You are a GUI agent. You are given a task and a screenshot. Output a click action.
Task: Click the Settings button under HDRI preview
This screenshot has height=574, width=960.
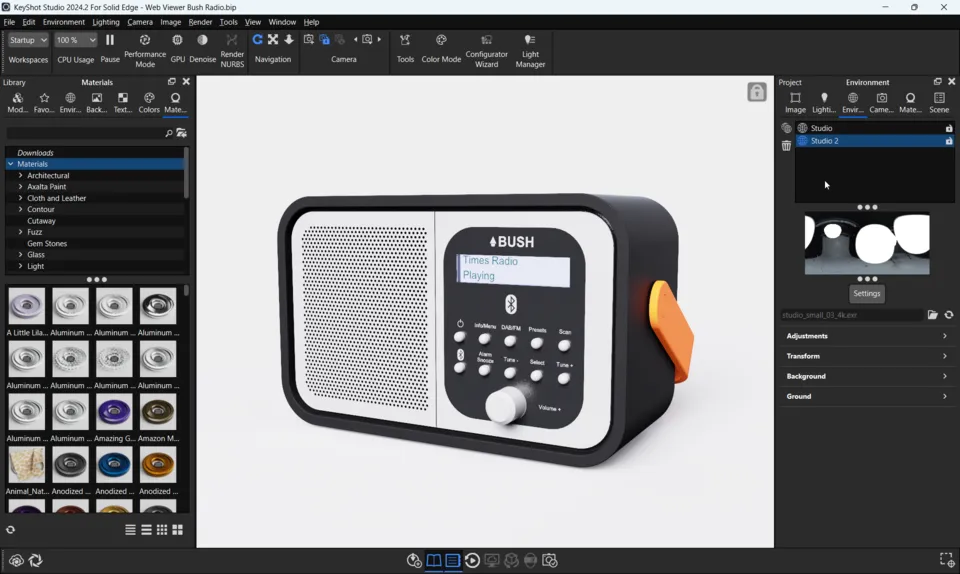tap(867, 294)
